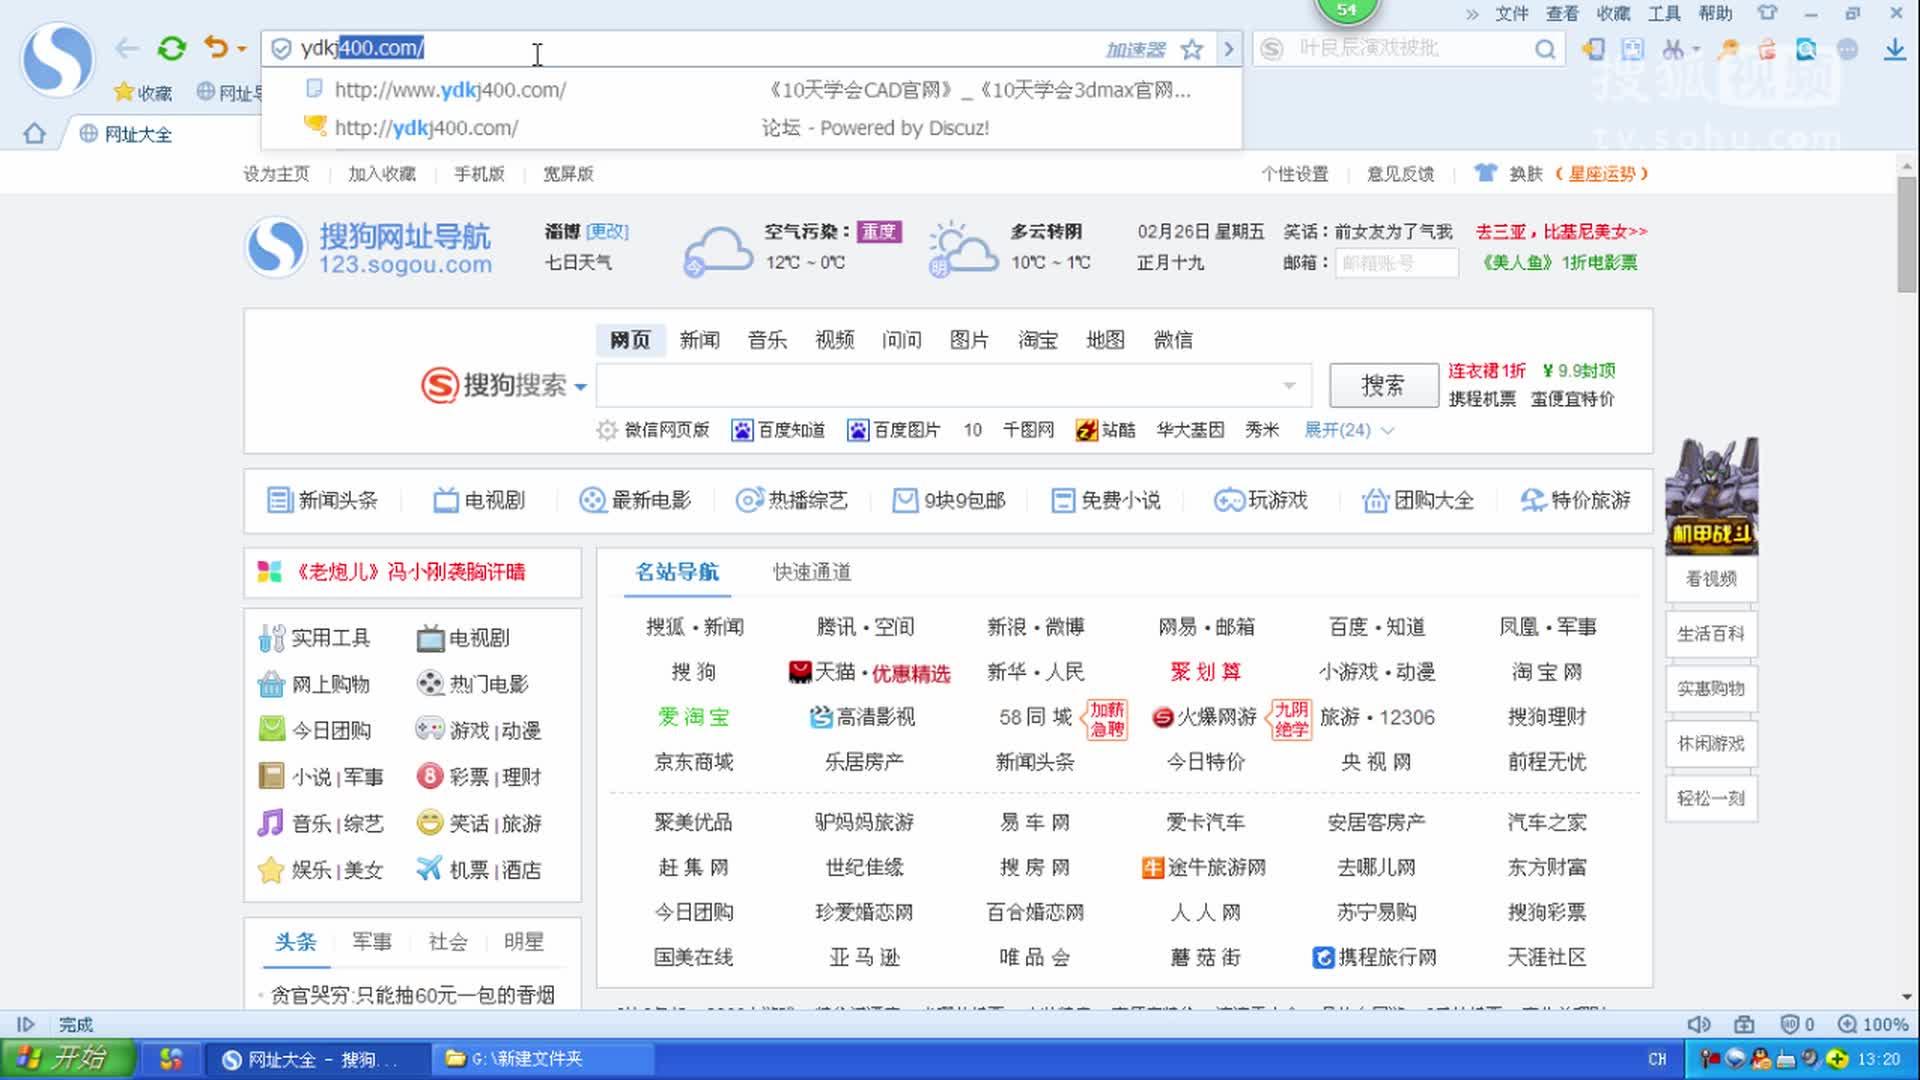
Task: Toggle the 加速器 accelerator in address bar
Action: [x=1135, y=49]
